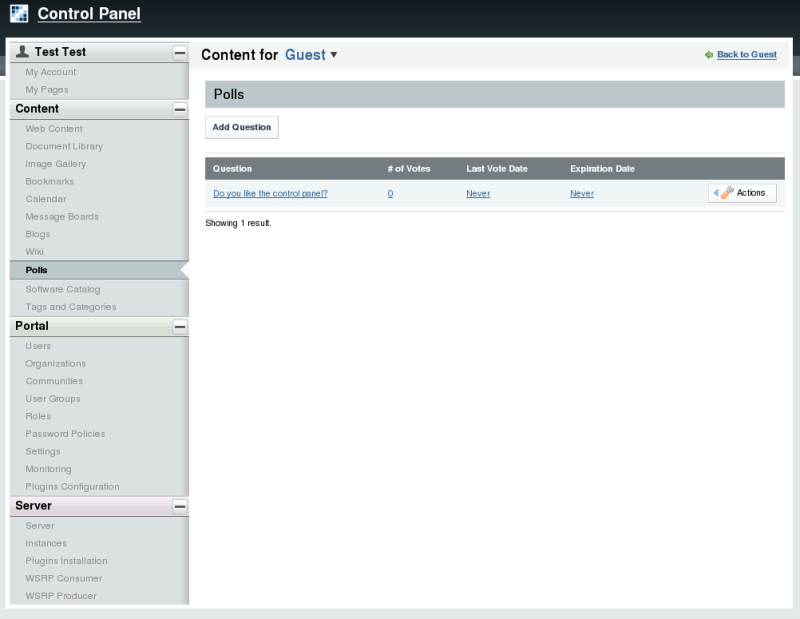The image size is (800, 619).
Task: Open the 'Do you like the control panel?' poll
Action: [x=270, y=193]
